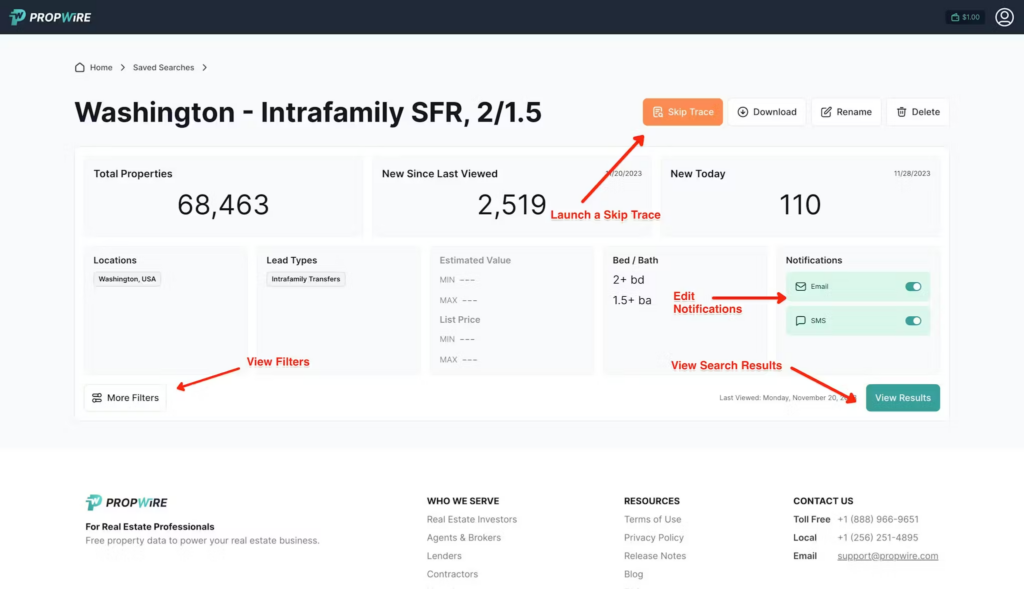Open the More Filters panel
Viewport: 1024px width, 589px height.
tap(124, 397)
